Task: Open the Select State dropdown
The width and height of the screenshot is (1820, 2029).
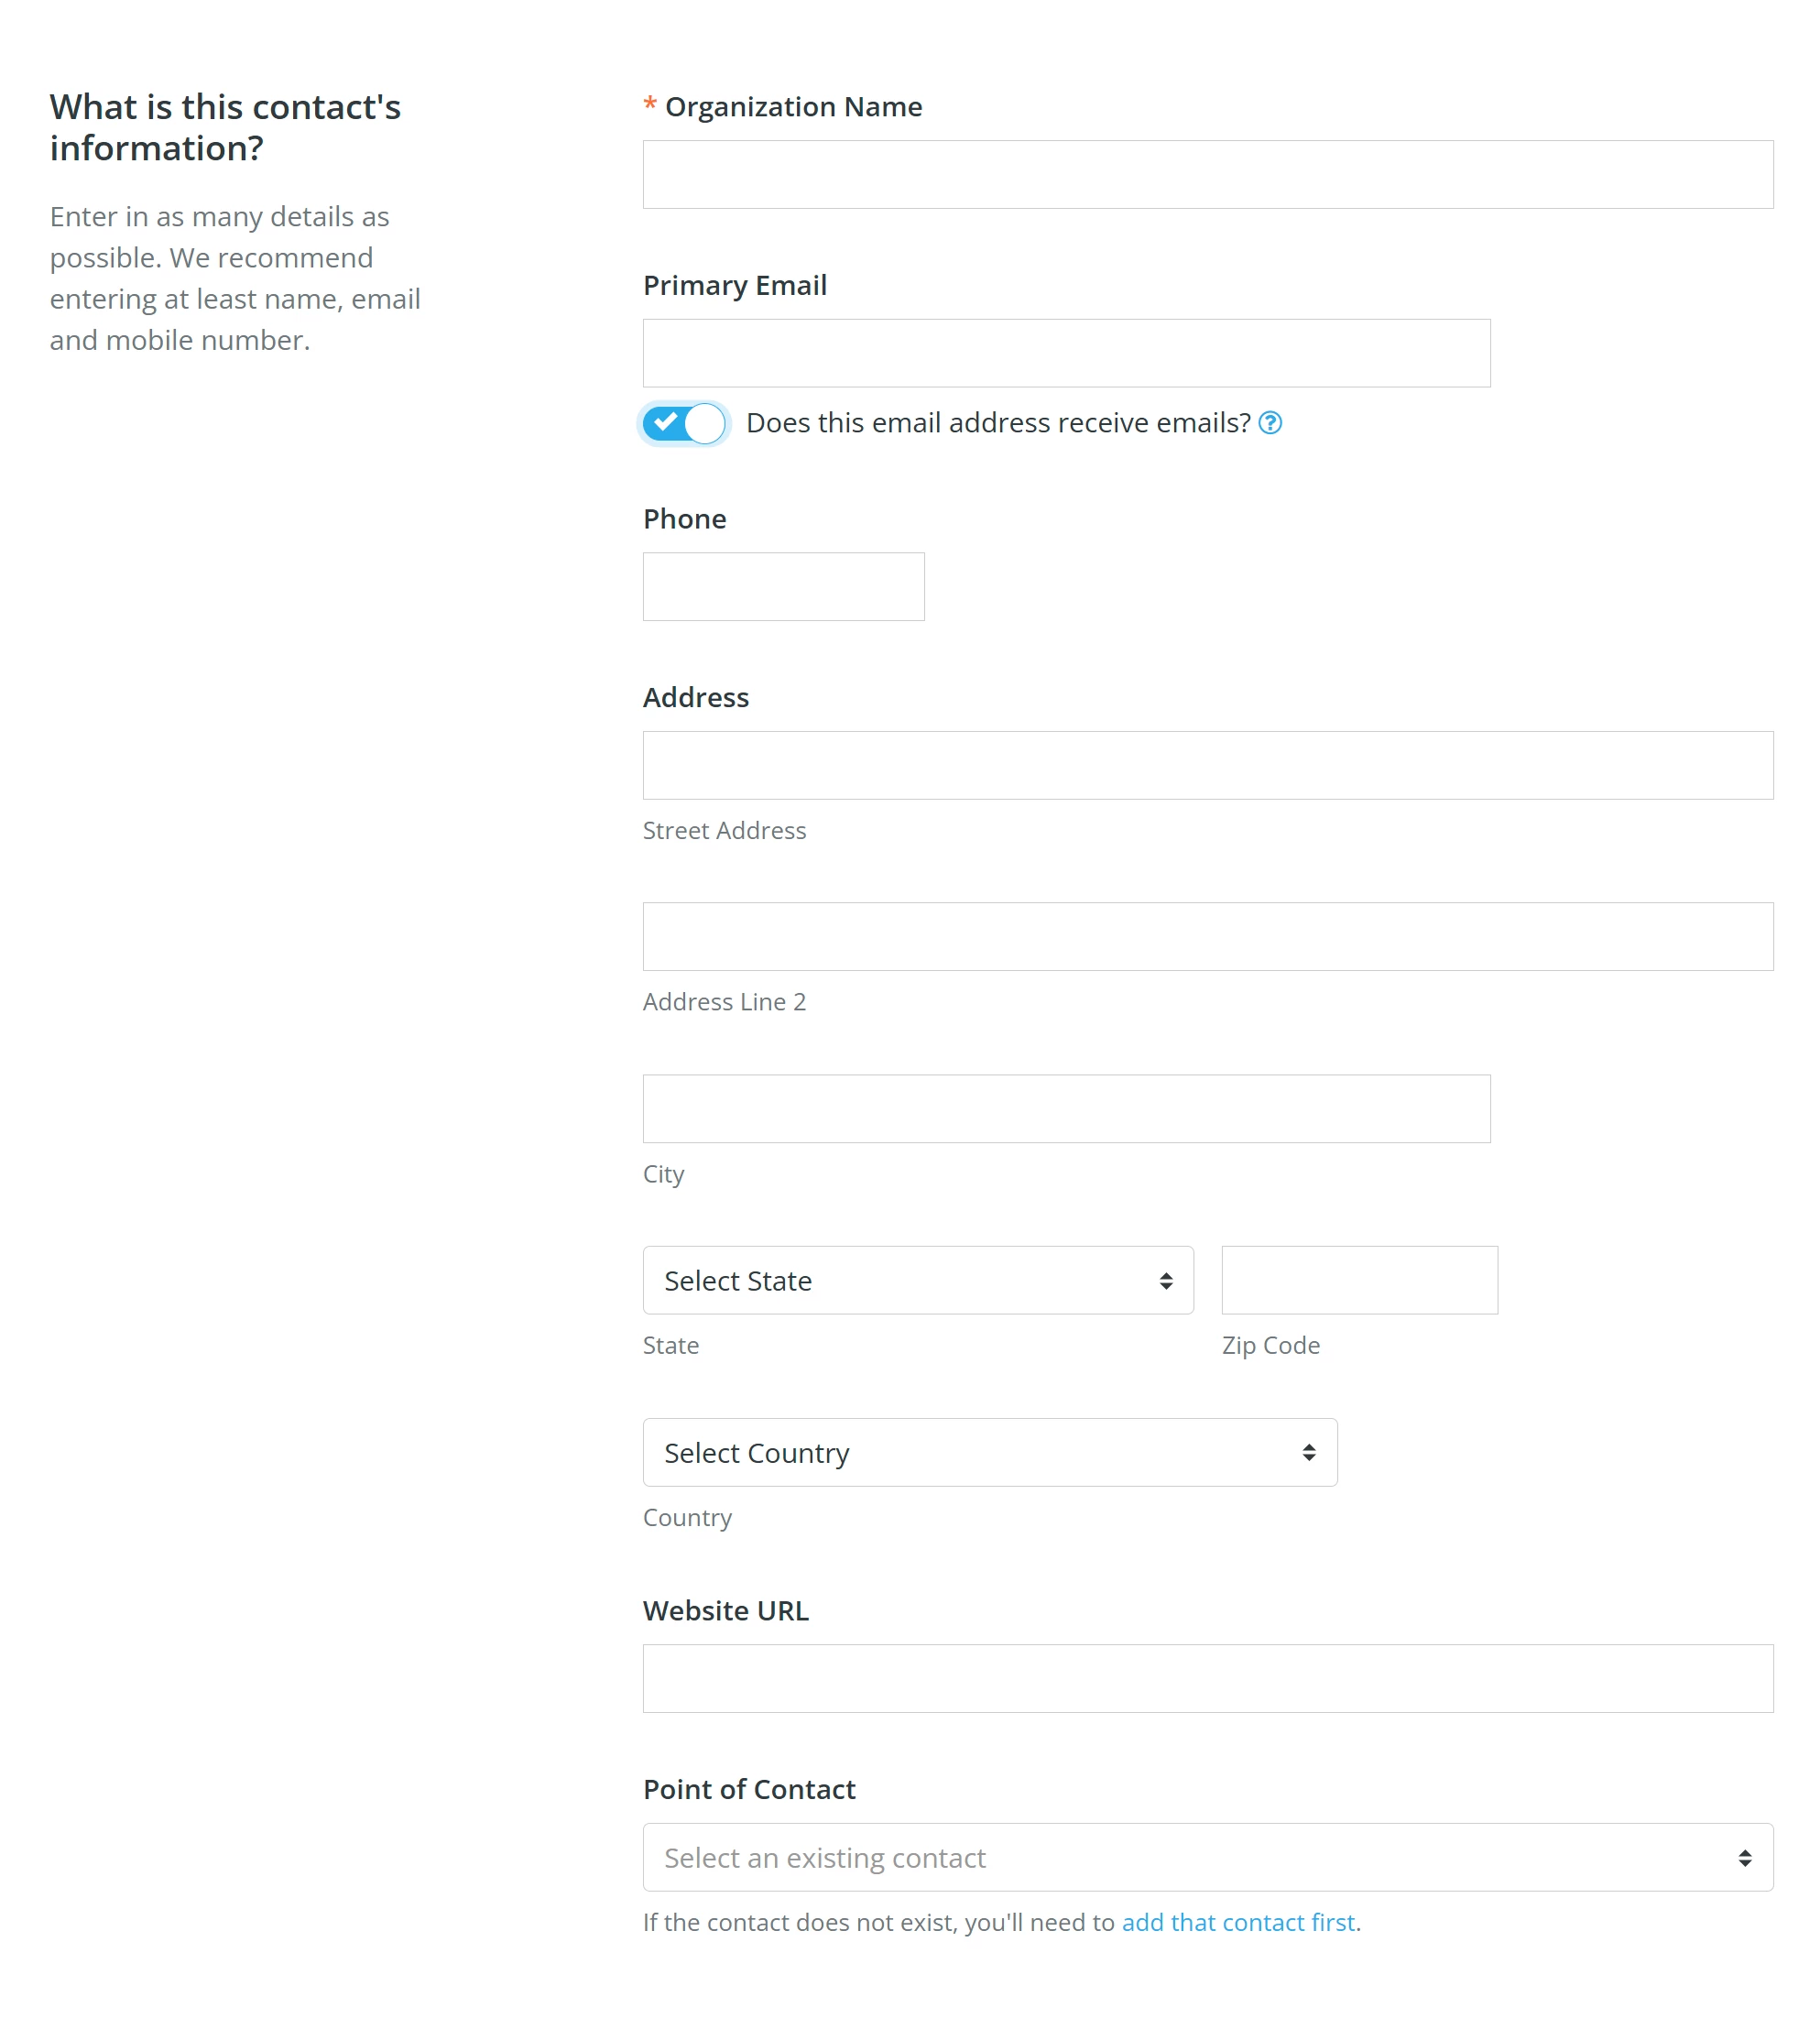Action: 917,1280
